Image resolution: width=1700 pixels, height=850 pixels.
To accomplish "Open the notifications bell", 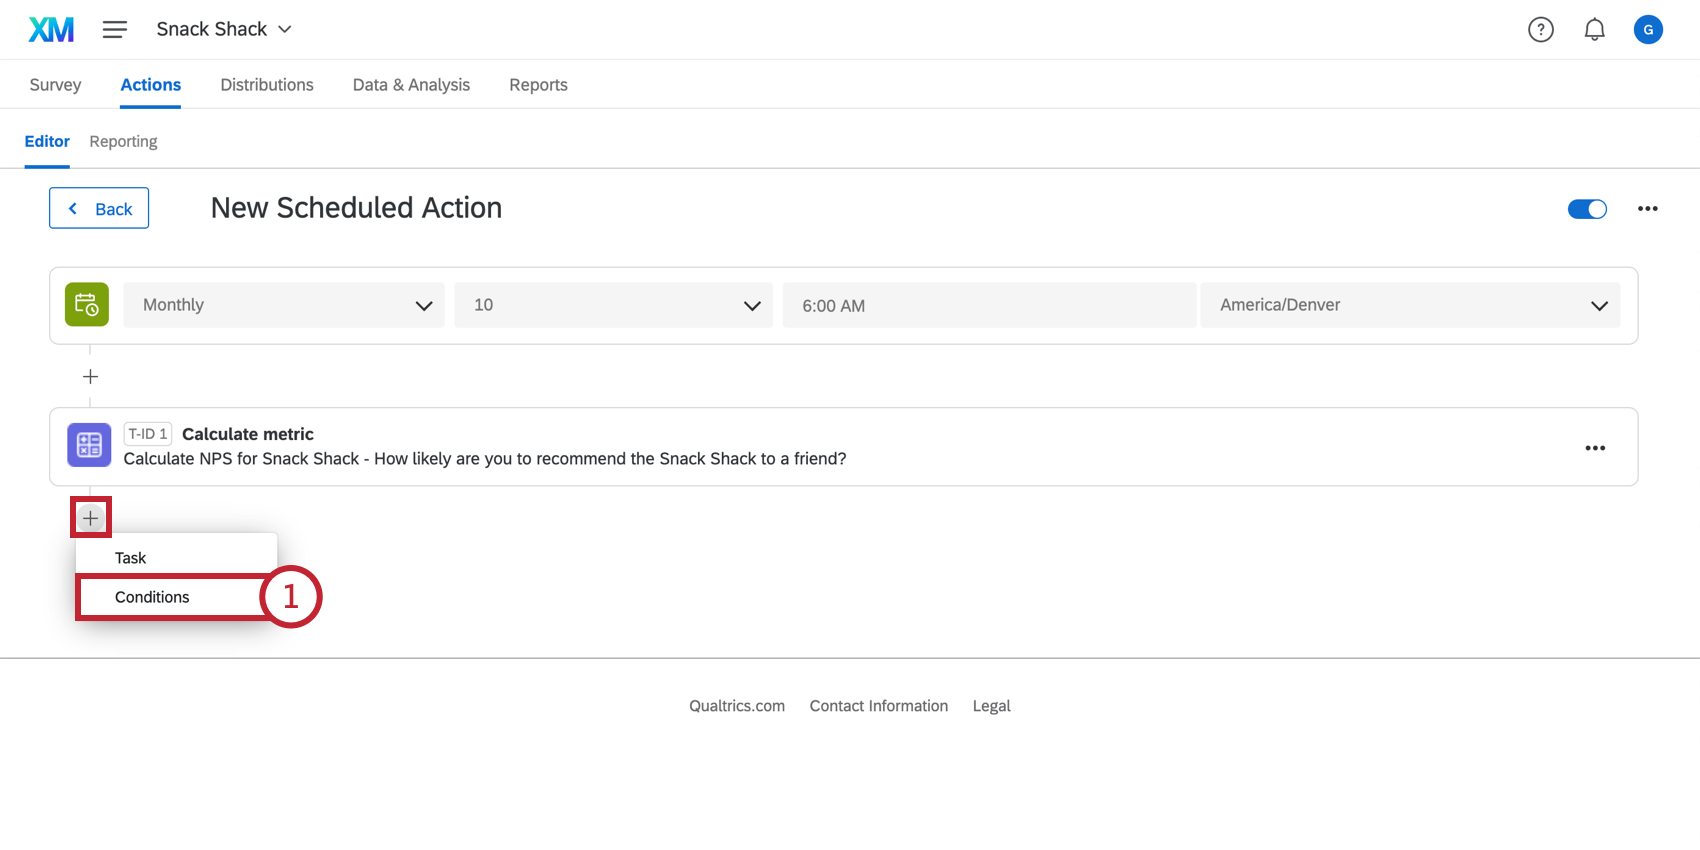I will pyautogui.click(x=1595, y=30).
